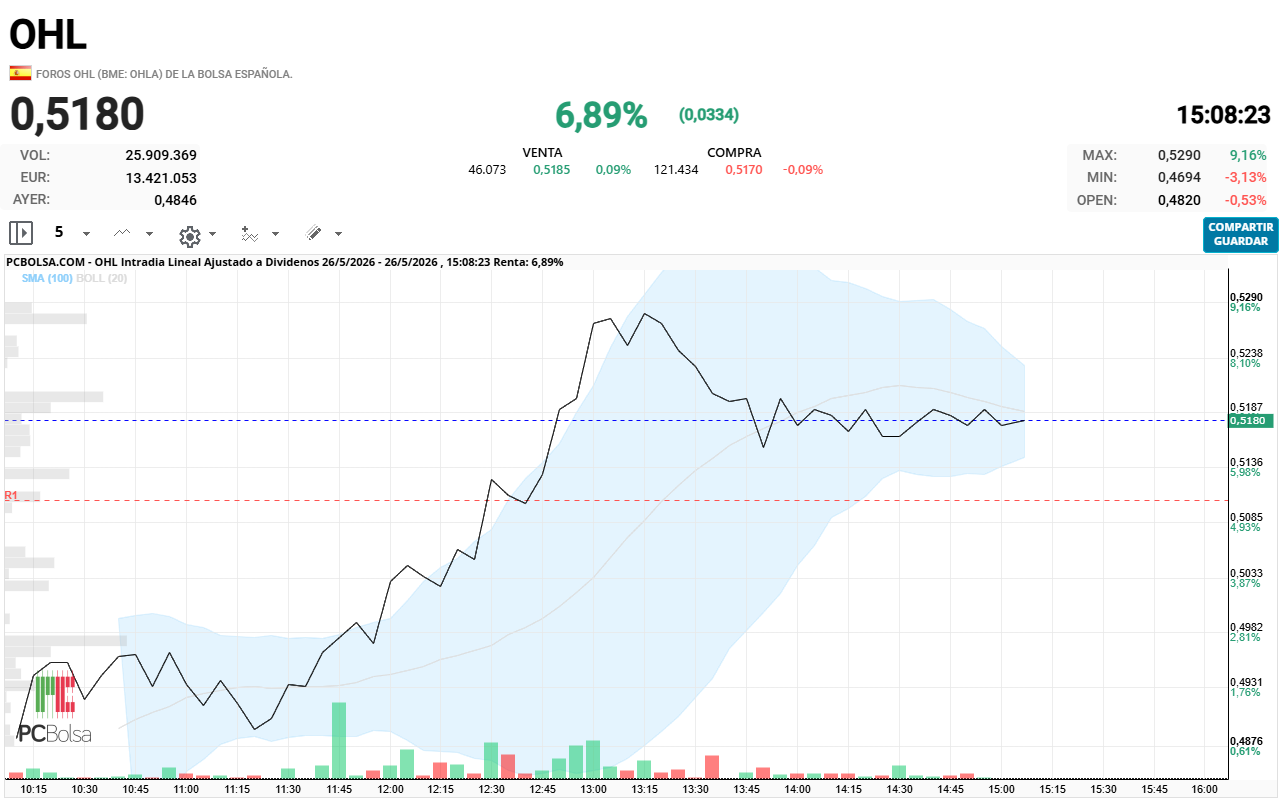The width and height of the screenshot is (1279, 798).
Task: Click the line chart type icon
Action: click(122, 233)
